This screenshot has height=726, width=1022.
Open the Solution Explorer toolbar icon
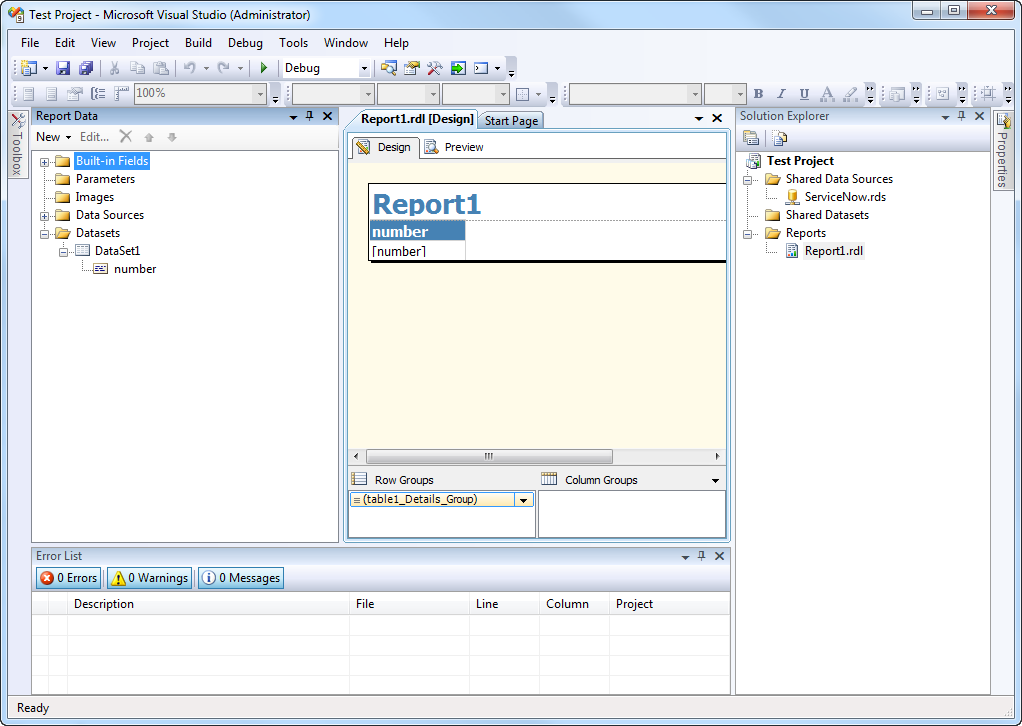click(388, 68)
